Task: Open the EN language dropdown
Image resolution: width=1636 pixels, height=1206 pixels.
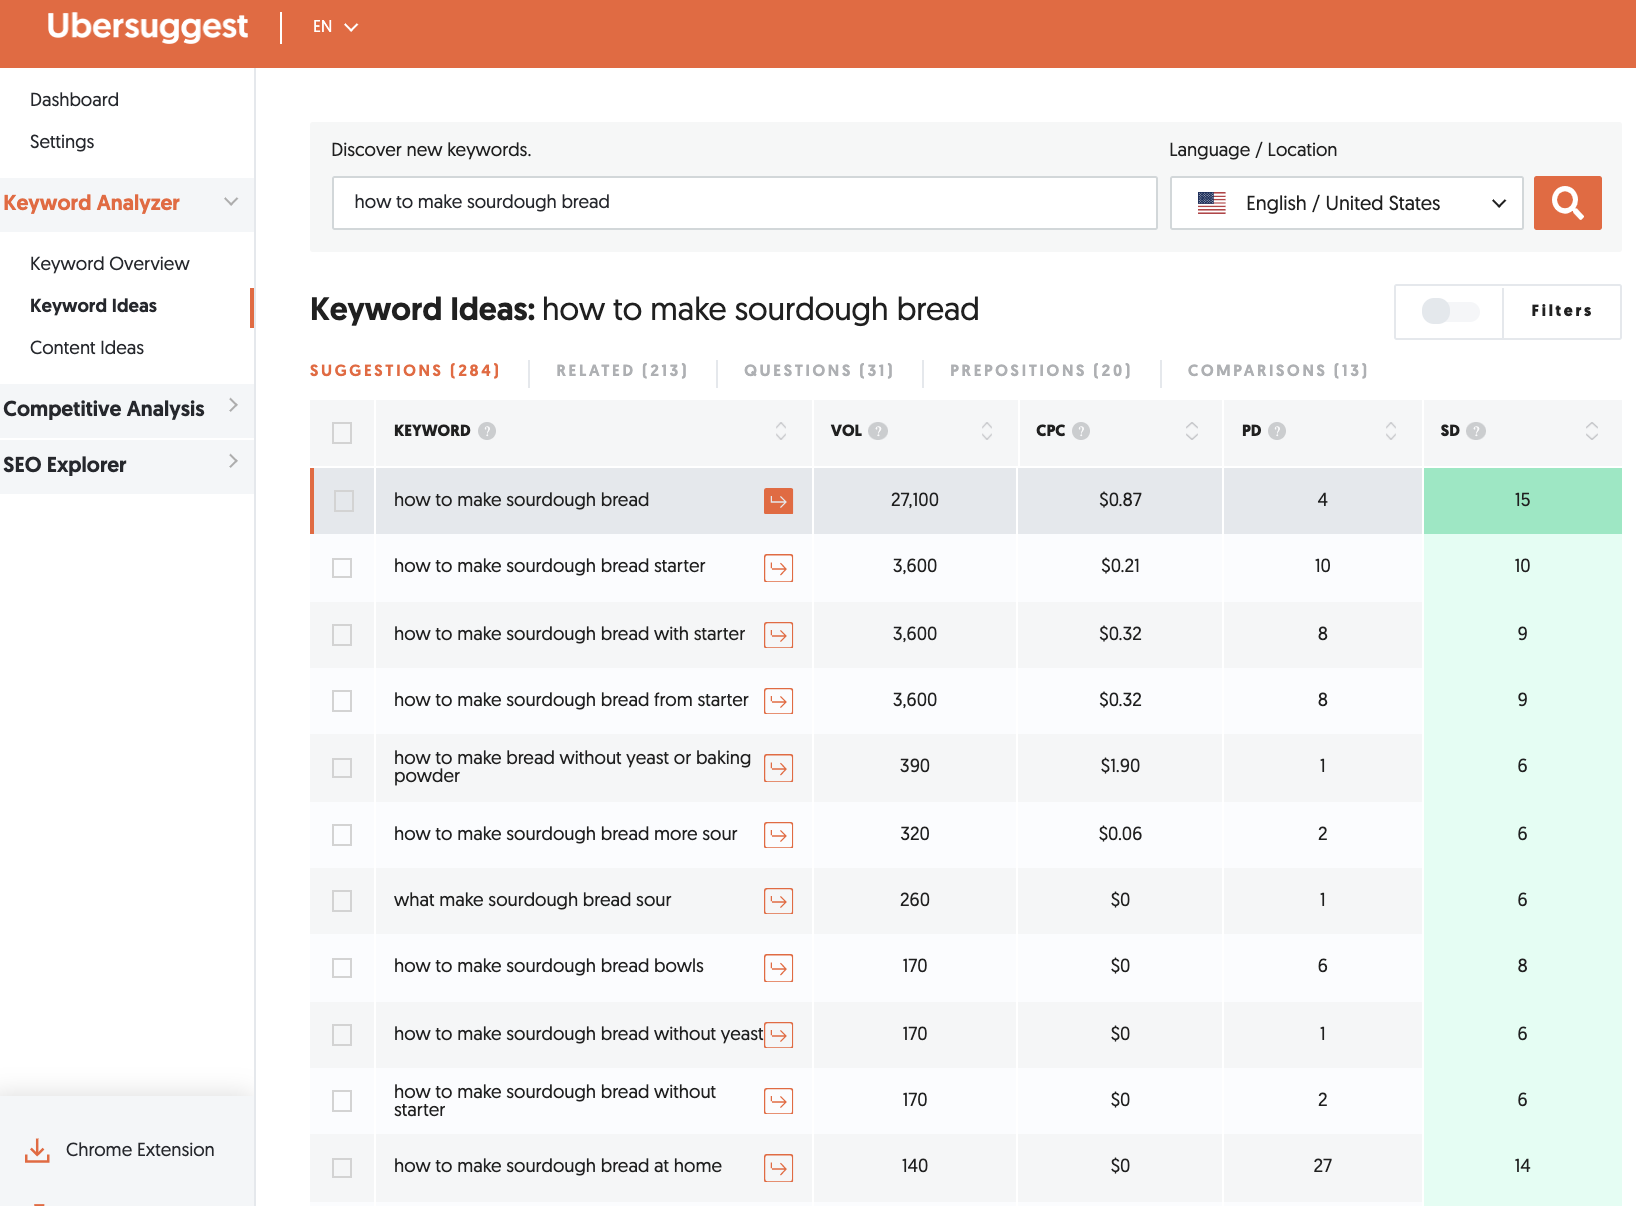Action: pyautogui.click(x=335, y=27)
